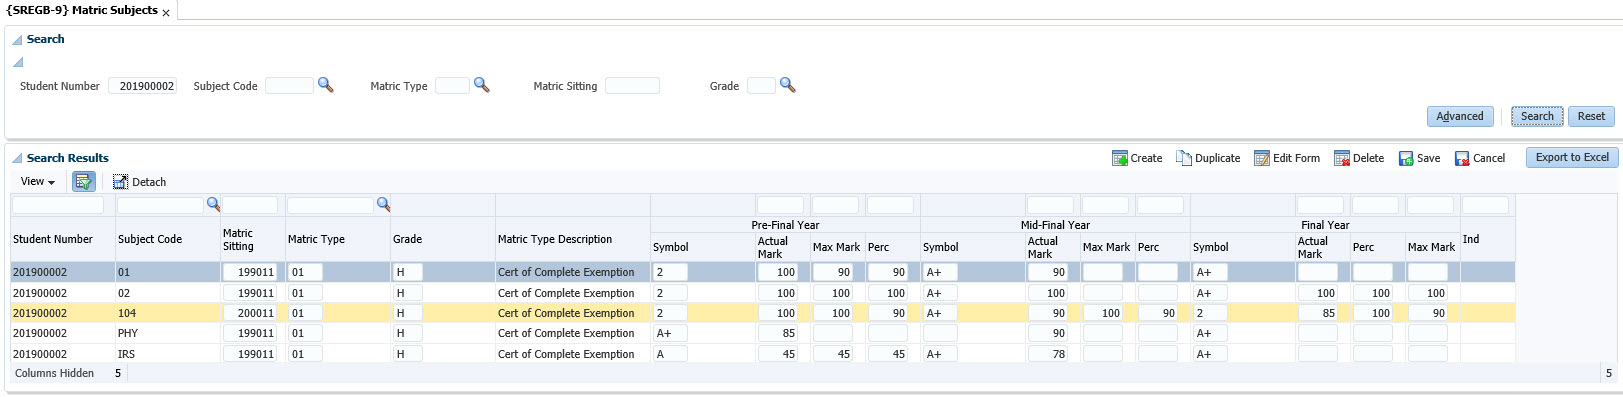Open the Advanced search button

[x=1460, y=116]
